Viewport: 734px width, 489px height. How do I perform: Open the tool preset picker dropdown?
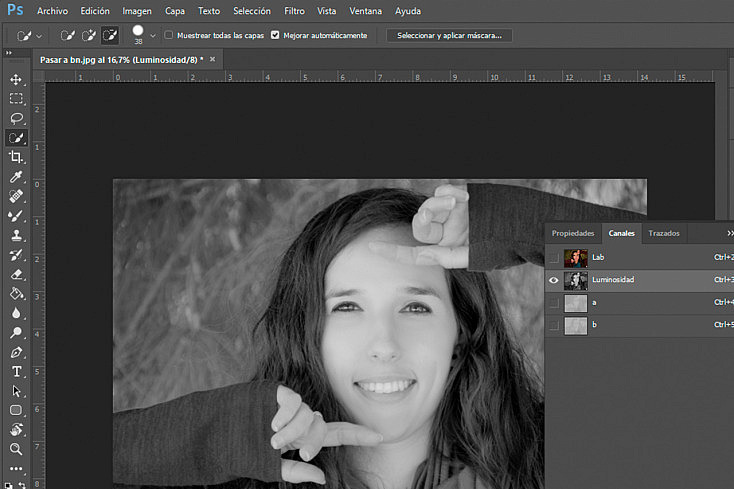39,36
